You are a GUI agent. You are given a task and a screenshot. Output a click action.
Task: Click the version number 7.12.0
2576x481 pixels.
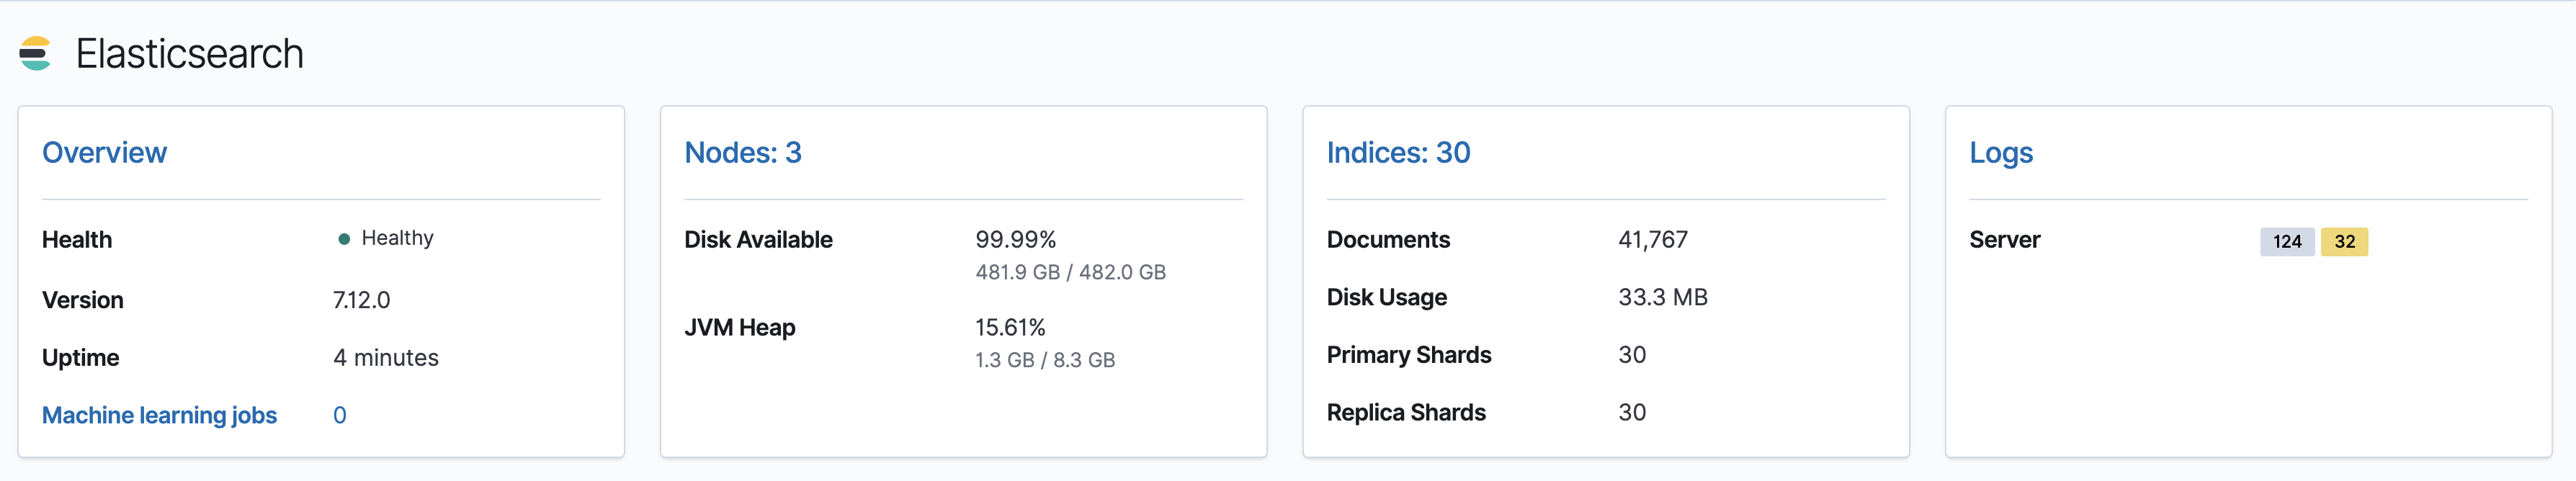pos(361,300)
